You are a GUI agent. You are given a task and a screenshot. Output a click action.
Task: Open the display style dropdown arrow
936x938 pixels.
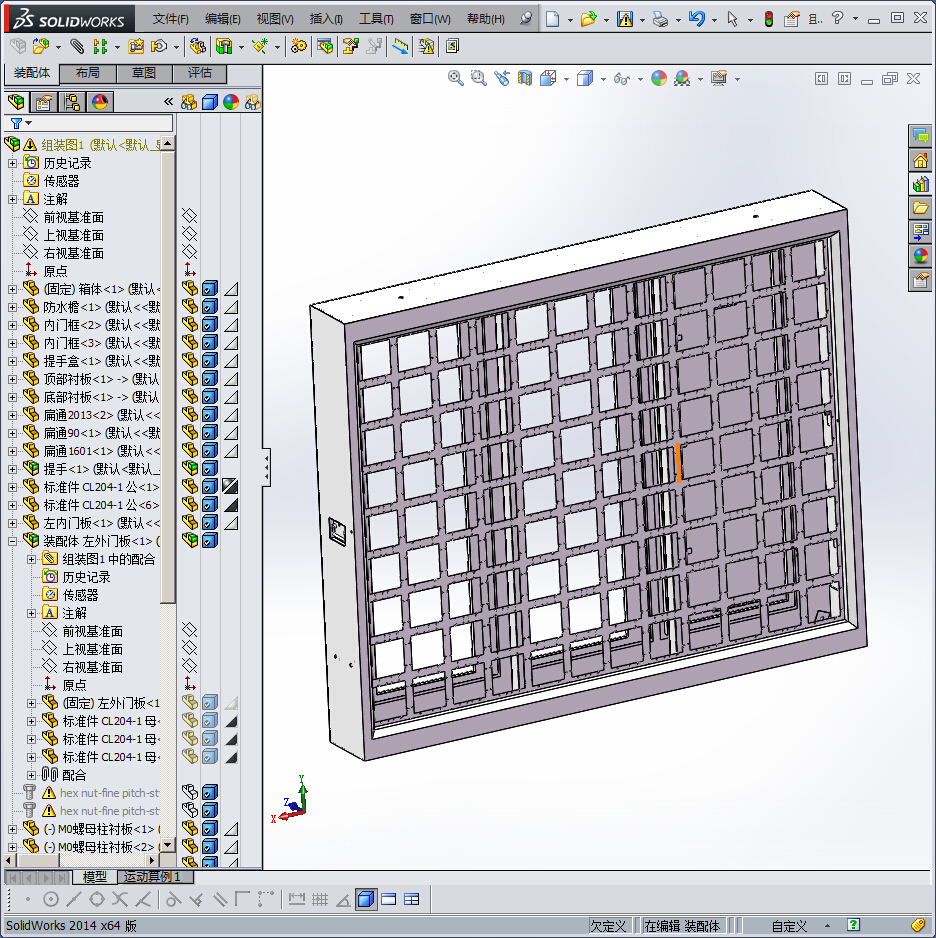tap(603, 79)
